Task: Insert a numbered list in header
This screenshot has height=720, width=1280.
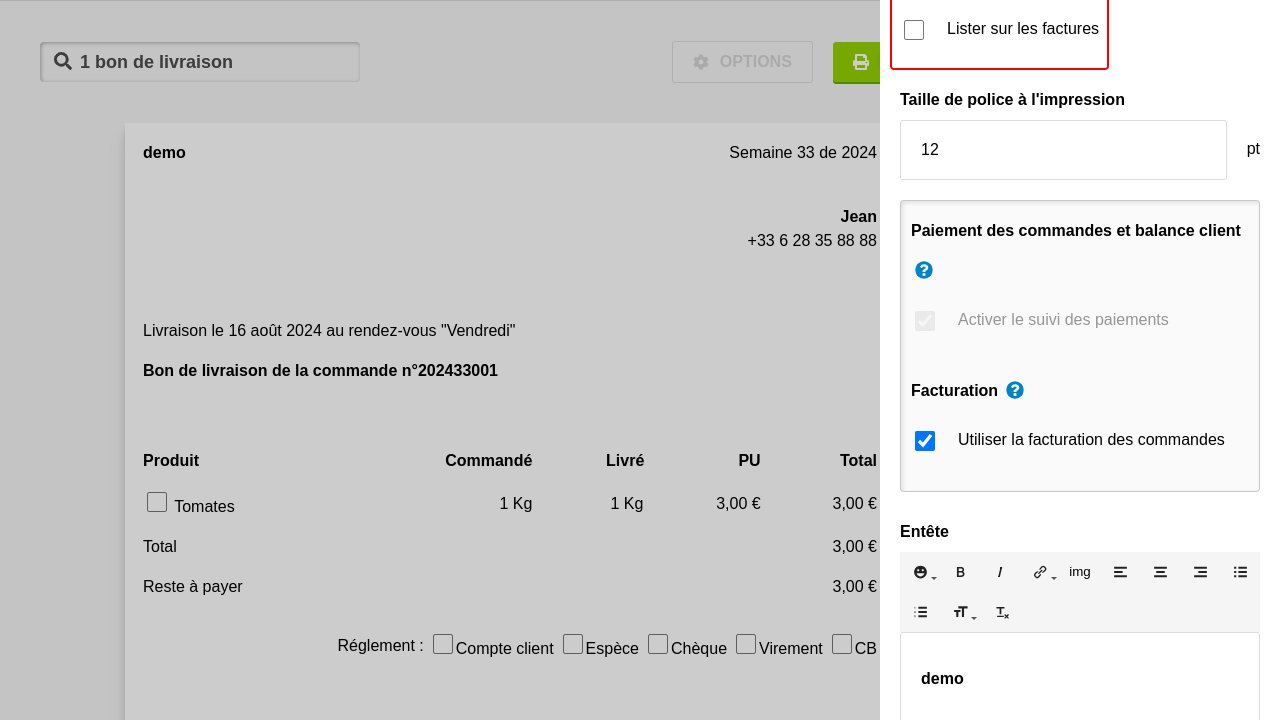Action: pos(920,612)
